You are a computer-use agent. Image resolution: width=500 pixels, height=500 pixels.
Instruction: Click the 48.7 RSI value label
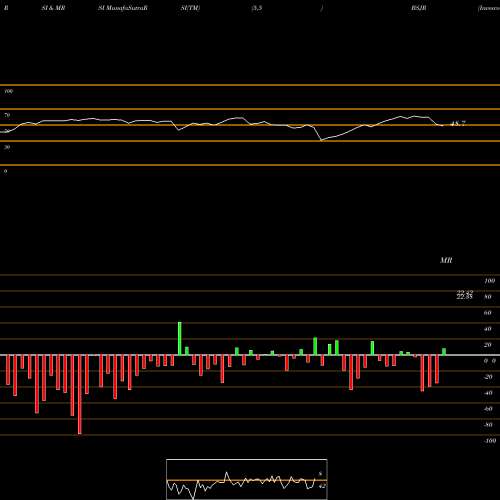[458, 124]
